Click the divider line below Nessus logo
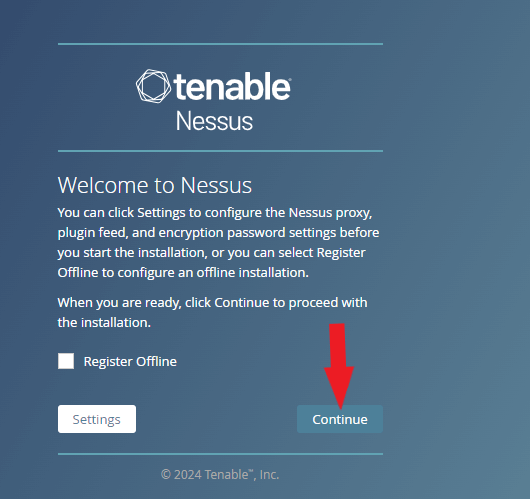The width and height of the screenshot is (530, 499). coord(220,151)
